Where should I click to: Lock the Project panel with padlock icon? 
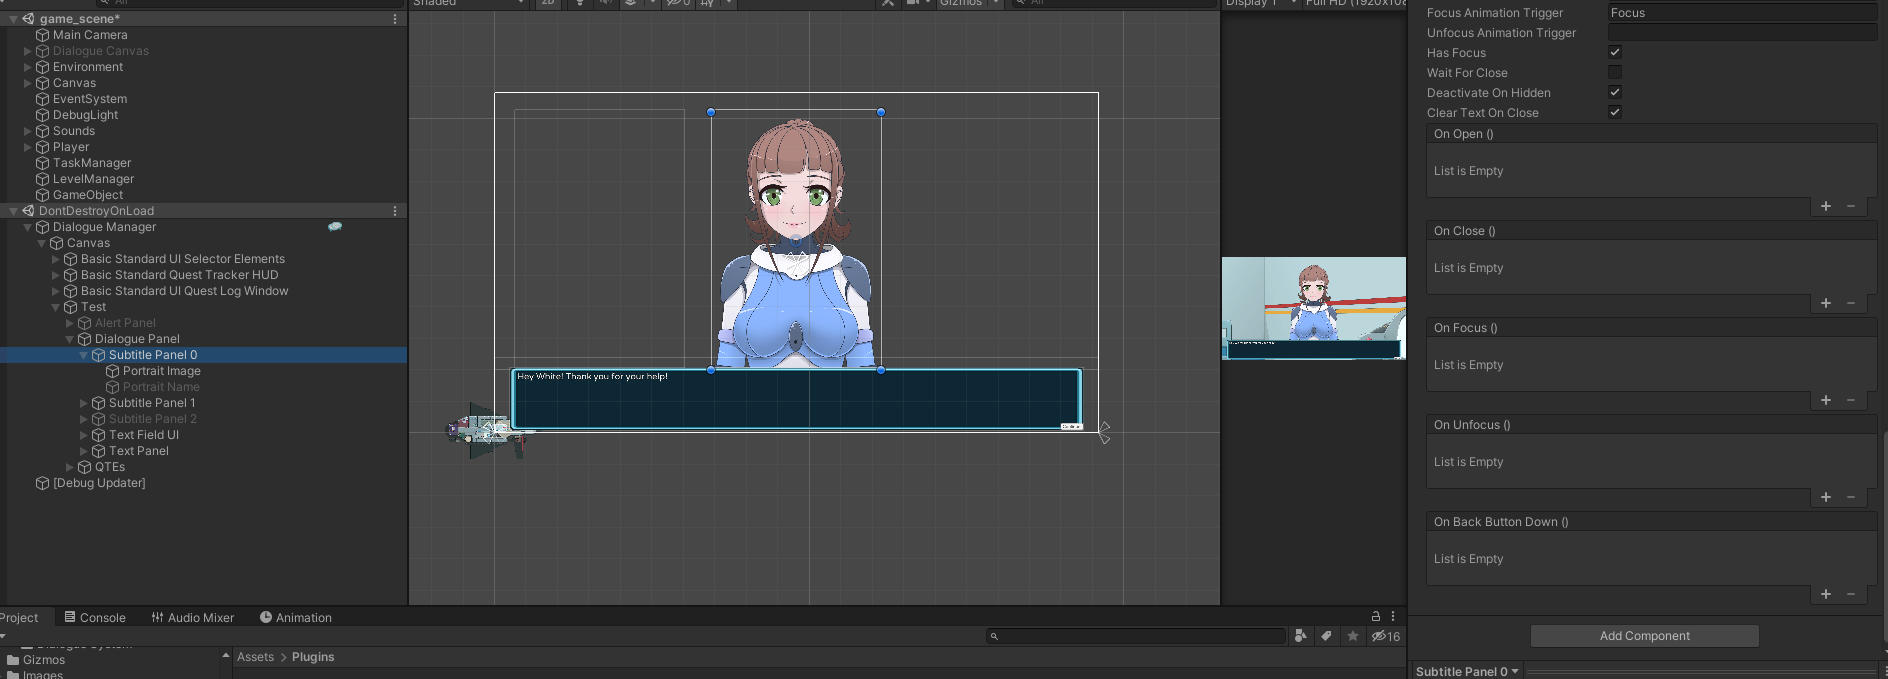[1376, 617]
